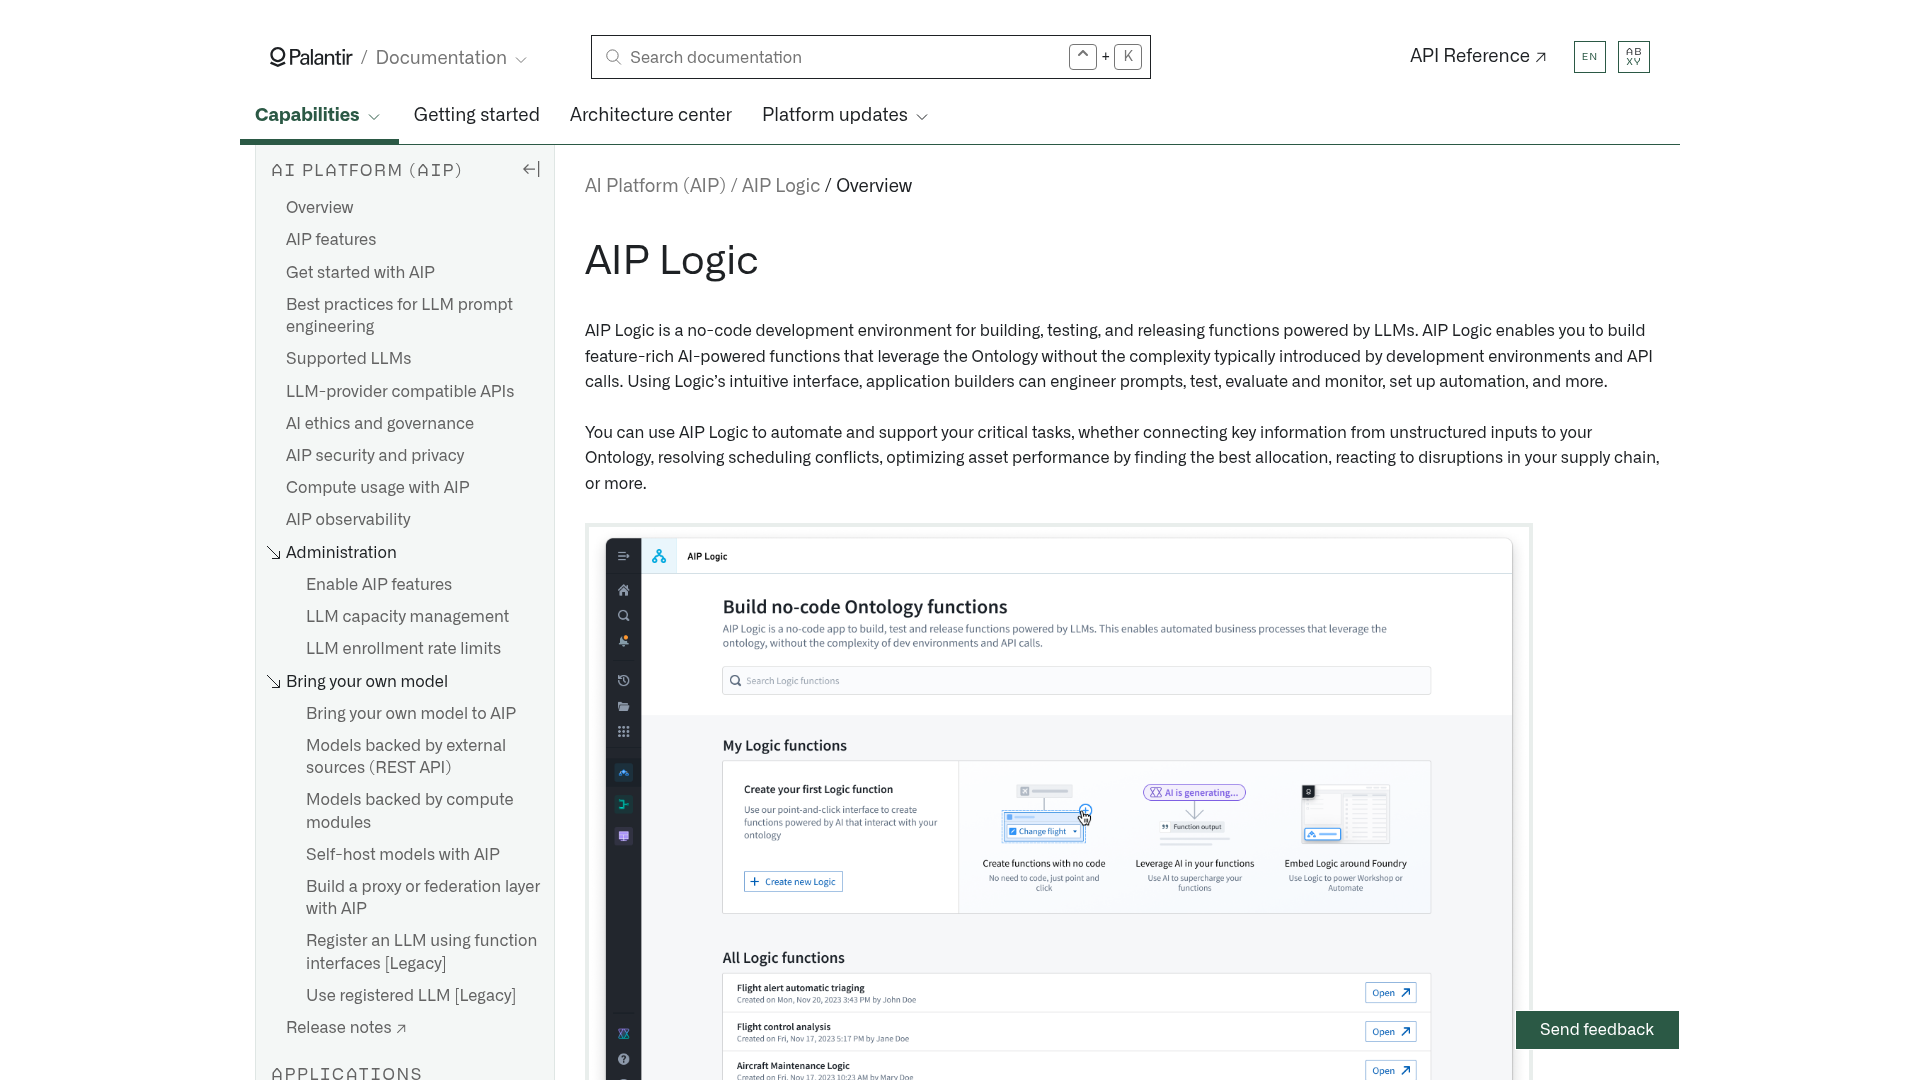The width and height of the screenshot is (1920, 1080).
Task: Click the AI PLATFORM (AIP) section heading
Action: pyautogui.click(x=367, y=170)
